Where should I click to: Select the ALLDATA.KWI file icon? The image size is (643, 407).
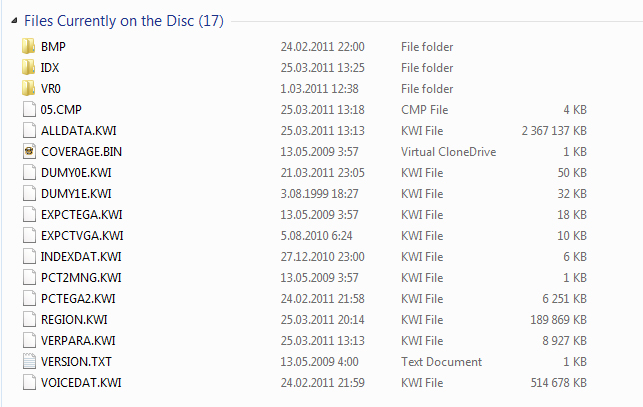pos(27,130)
